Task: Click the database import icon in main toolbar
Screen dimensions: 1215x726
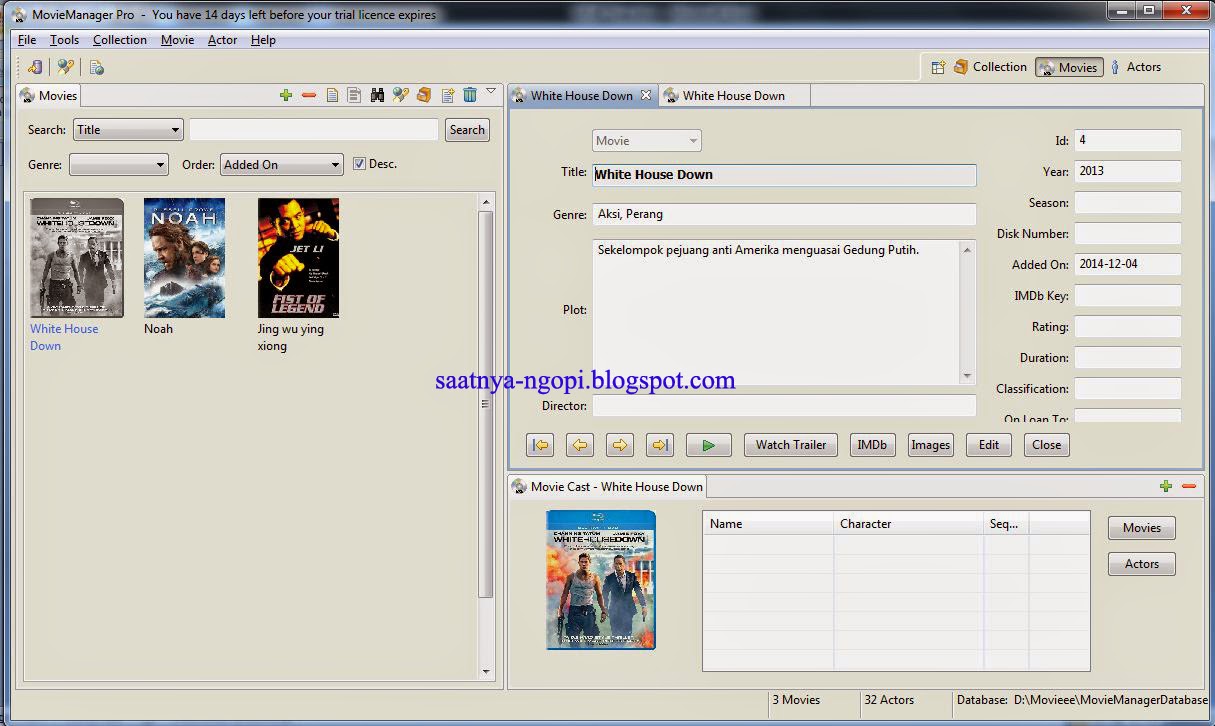Action: (x=35, y=67)
